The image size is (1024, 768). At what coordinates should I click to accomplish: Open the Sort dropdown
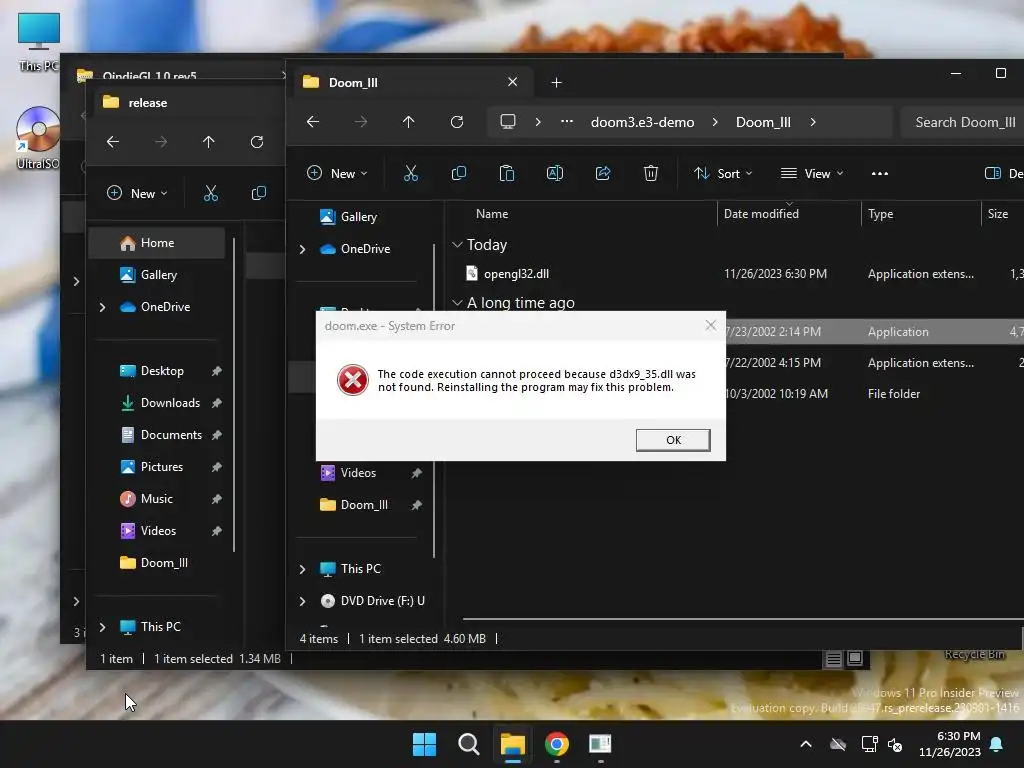click(723, 173)
